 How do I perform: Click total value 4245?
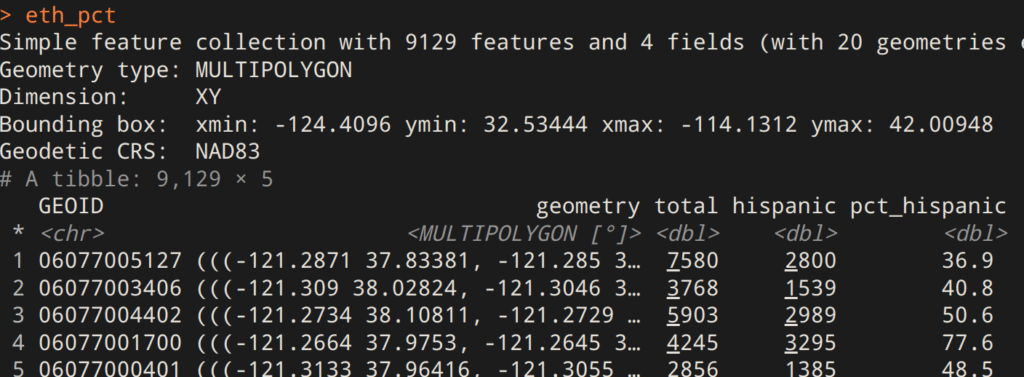point(692,342)
